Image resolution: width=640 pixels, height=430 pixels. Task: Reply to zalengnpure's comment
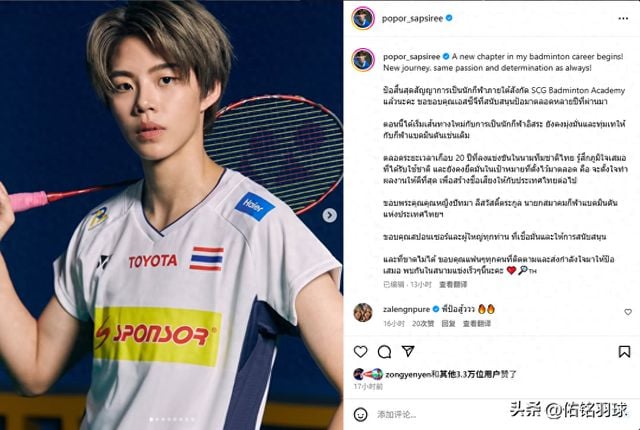click(448, 324)
